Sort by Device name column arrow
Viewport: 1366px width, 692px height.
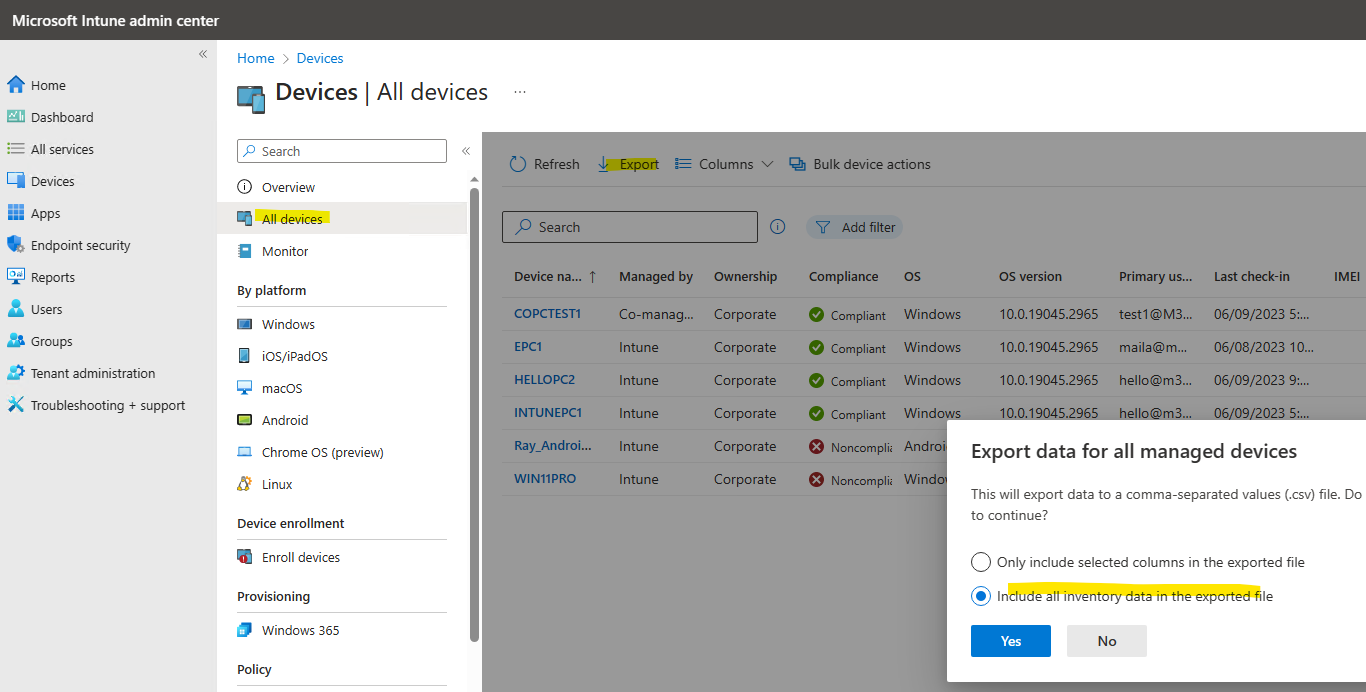[x=593, y=277]
